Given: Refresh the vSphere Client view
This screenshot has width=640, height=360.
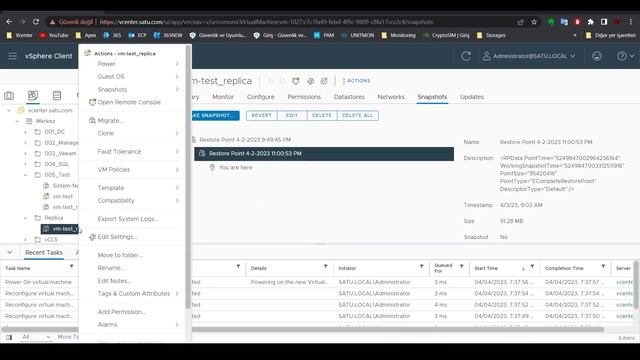Looking at the screenshot, I should point(466,56).
